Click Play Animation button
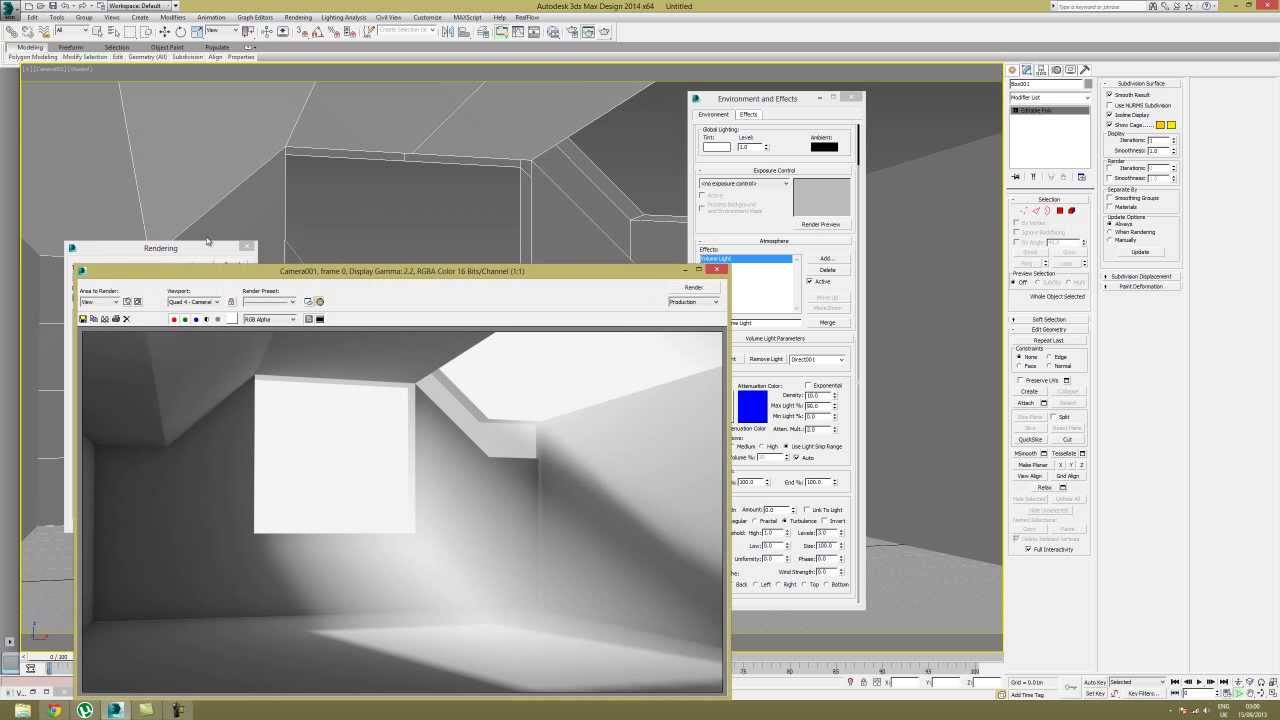This screenshot has width=1280, height=720. pyautogui.click(x=1199, y=682)
